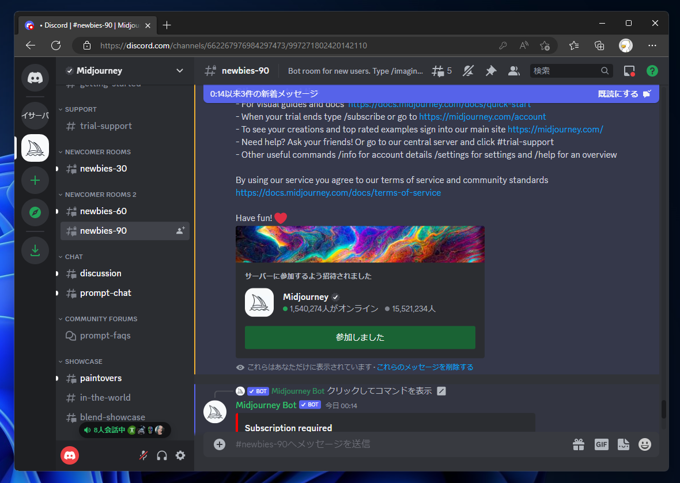Open the emoji picker
Screen dimensions: 680x483
[x=645, y=444]
